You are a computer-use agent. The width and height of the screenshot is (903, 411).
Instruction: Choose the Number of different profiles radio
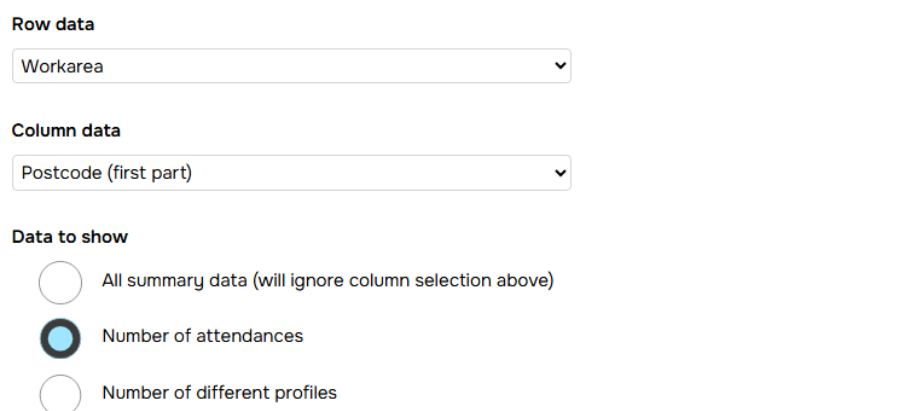(60, 393)
